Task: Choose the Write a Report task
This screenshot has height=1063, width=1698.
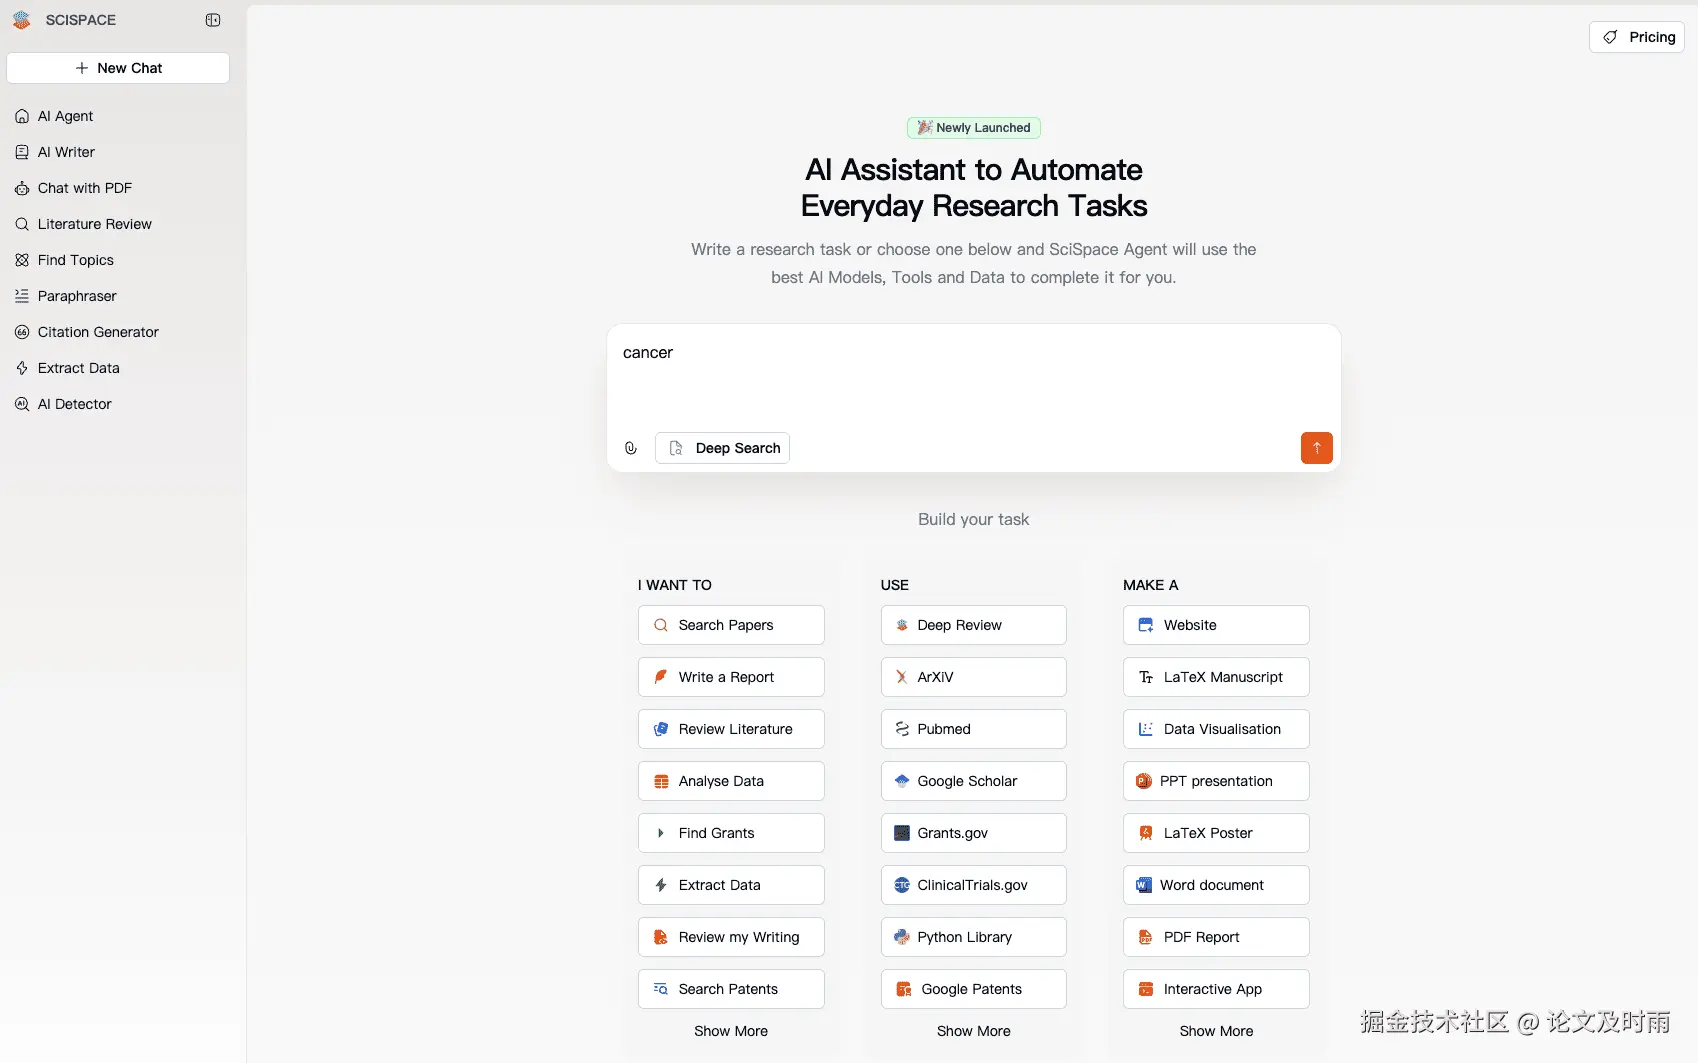Action: click(731, 677)
